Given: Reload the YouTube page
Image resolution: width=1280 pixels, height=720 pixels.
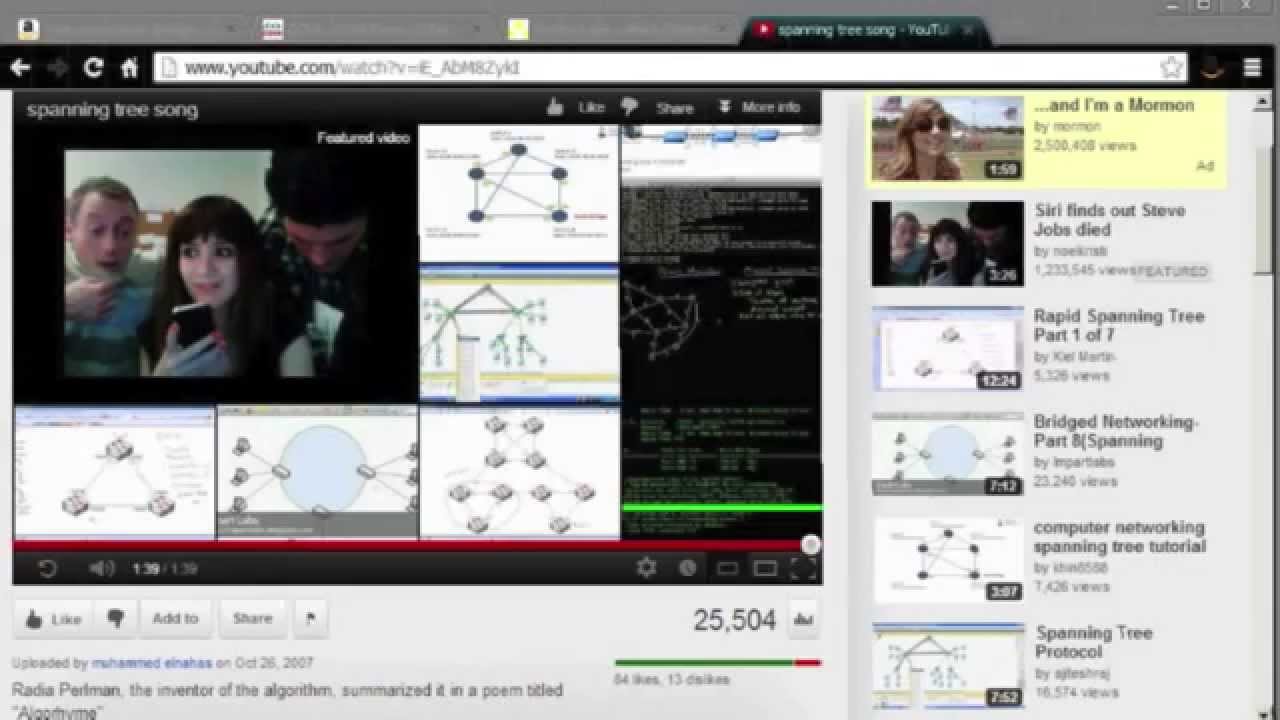Looking at the screenshot, I should click(94, 68).
